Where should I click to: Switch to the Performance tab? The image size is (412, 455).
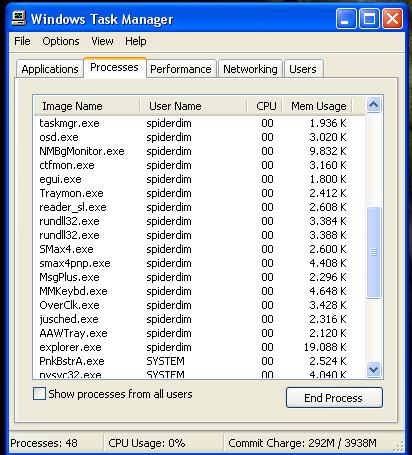pos(181,69)
